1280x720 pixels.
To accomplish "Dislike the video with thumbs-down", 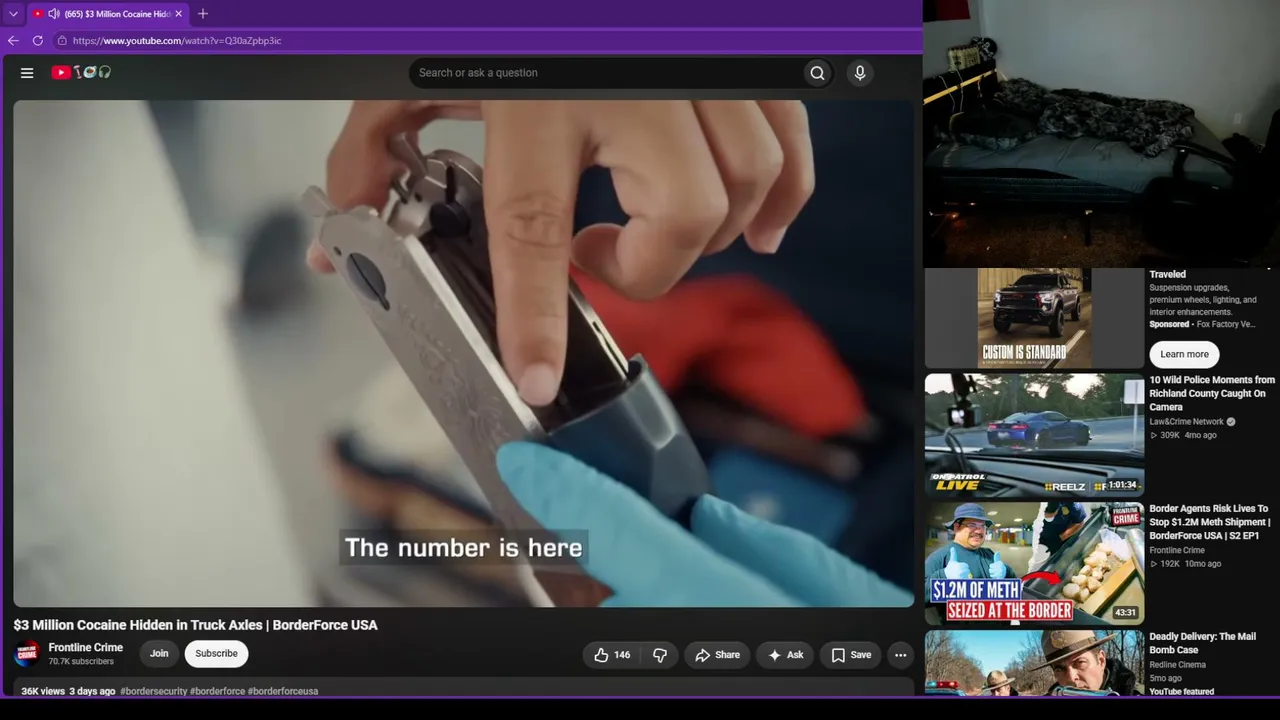I will pos(660,655).
